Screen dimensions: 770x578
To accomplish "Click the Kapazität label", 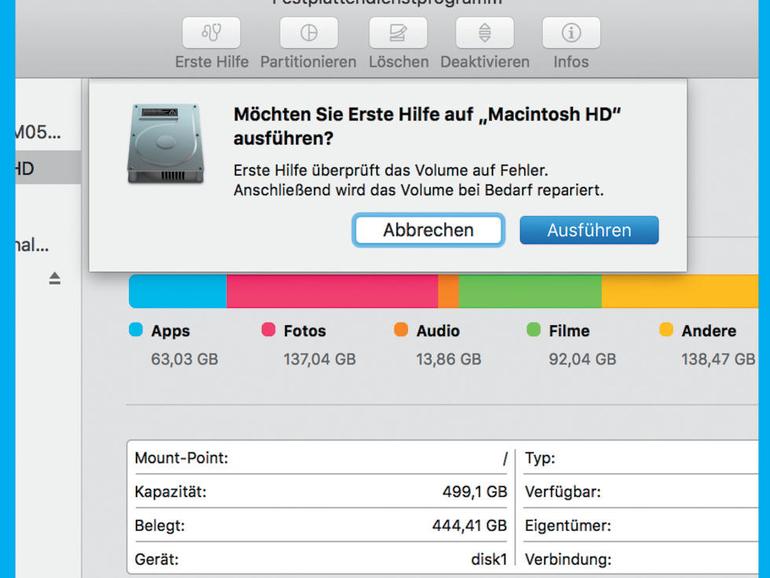I will coord(170,492).
